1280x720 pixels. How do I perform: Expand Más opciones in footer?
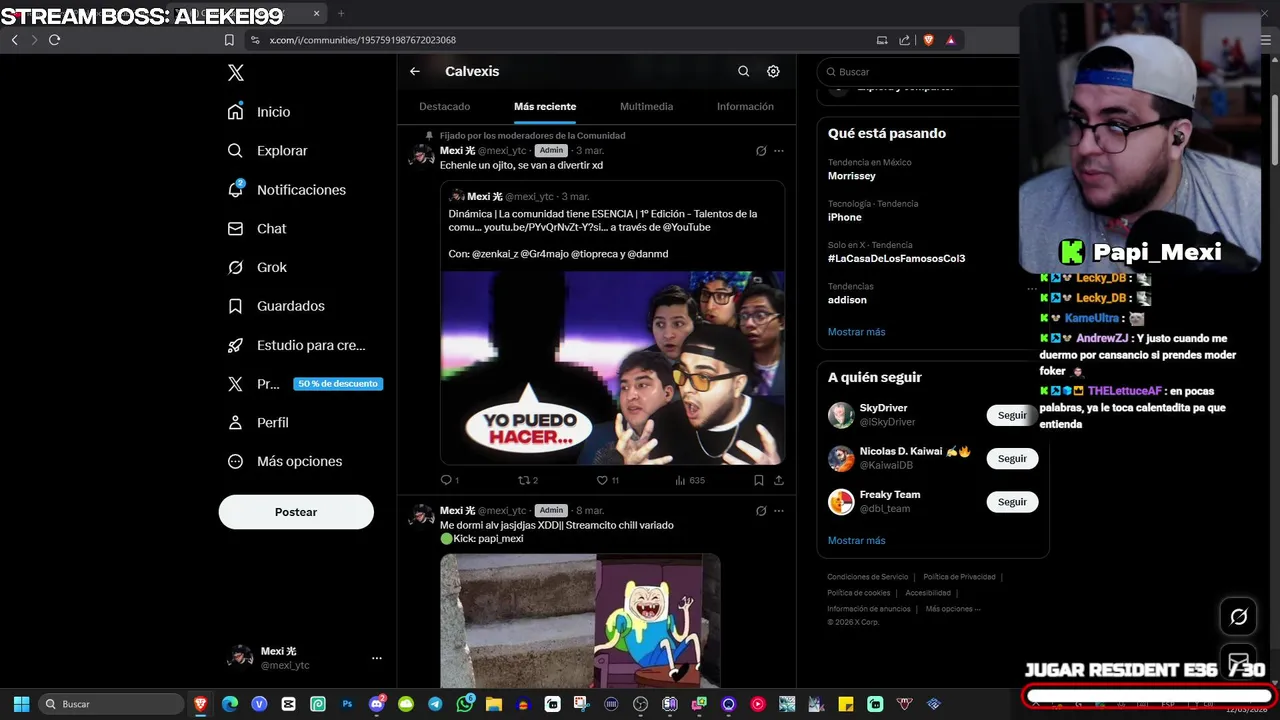click(952, 609)
